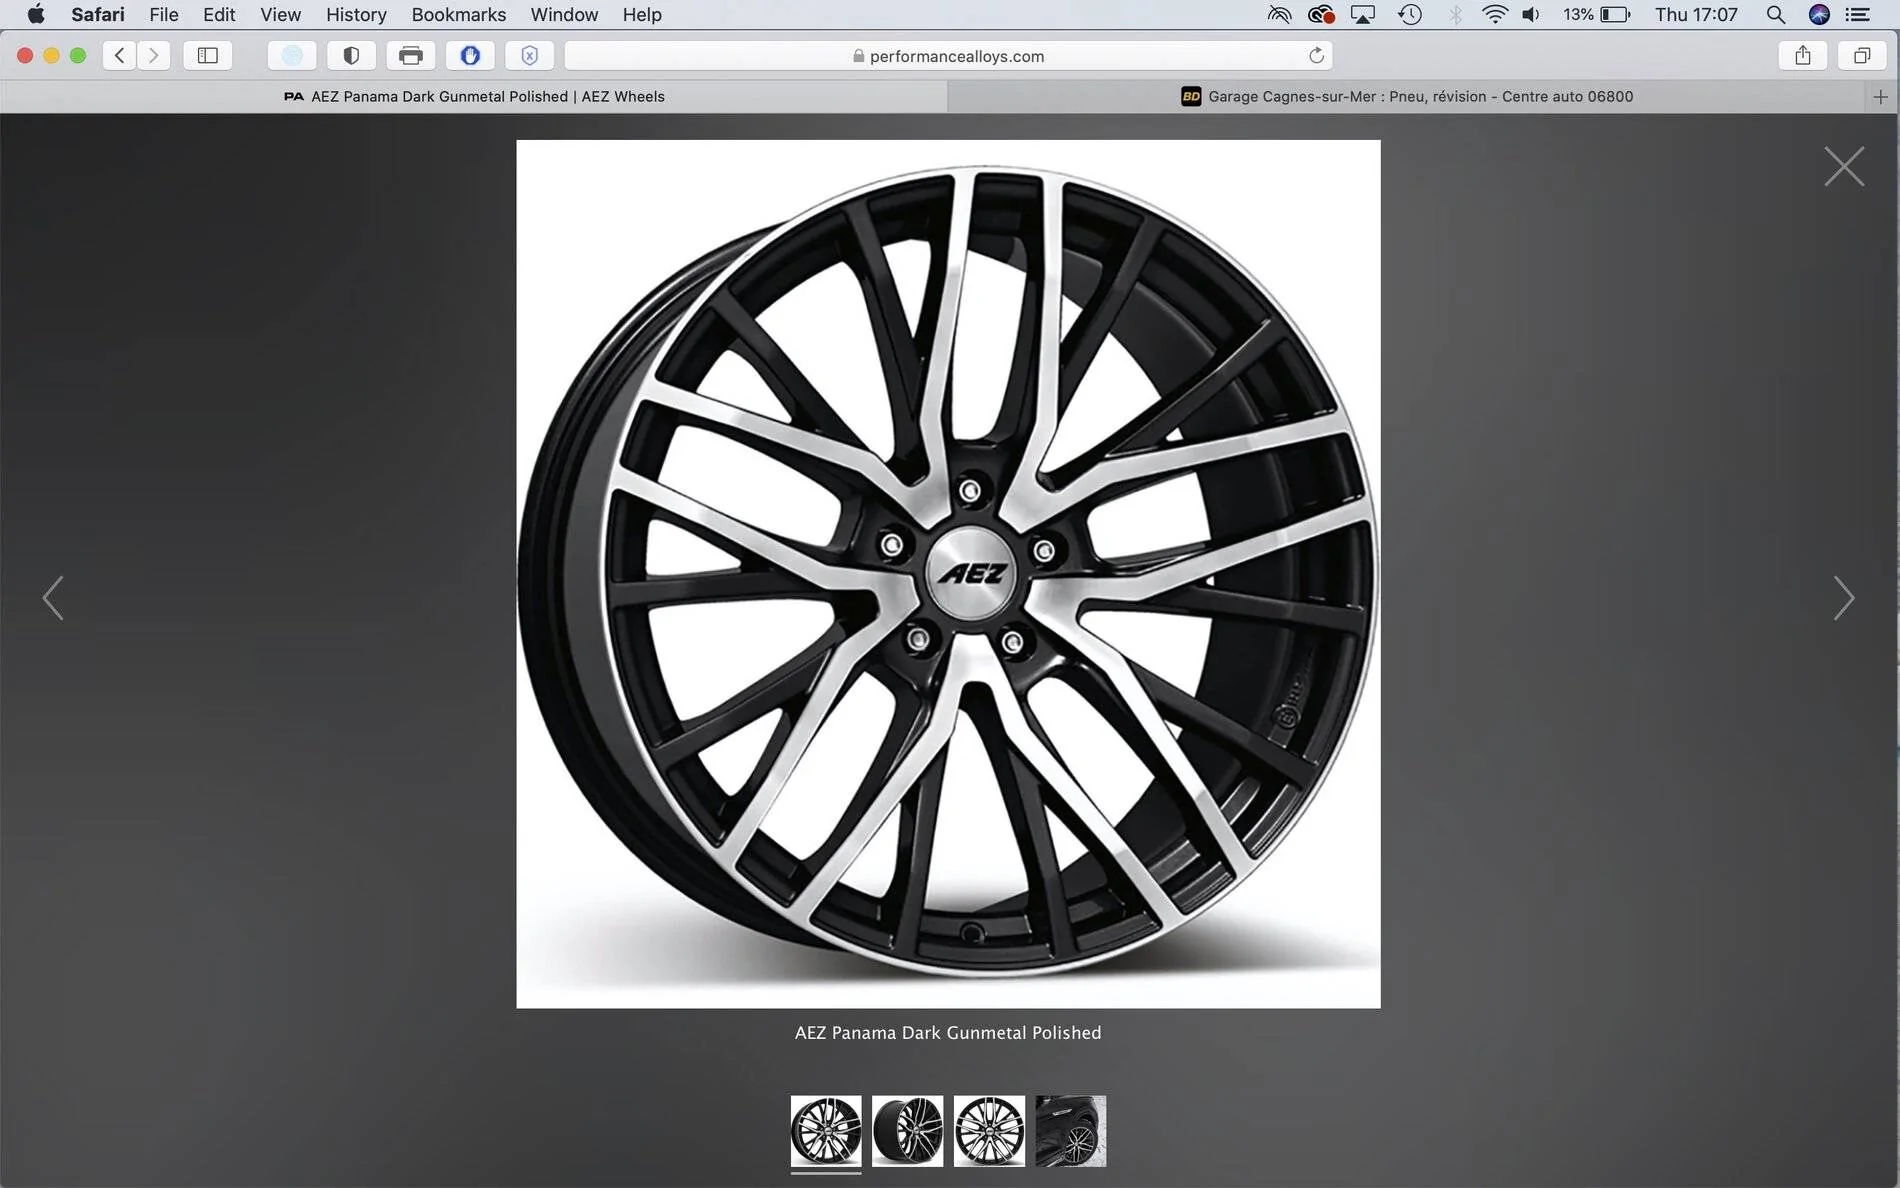Close the image lightbox with the X
The height and width of the screenshot is (1188, 1900).
[1844, 166]
